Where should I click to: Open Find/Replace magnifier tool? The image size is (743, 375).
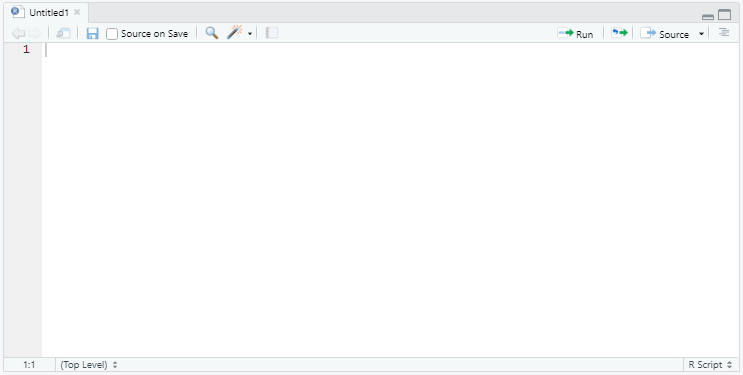(x=212, y=33)
